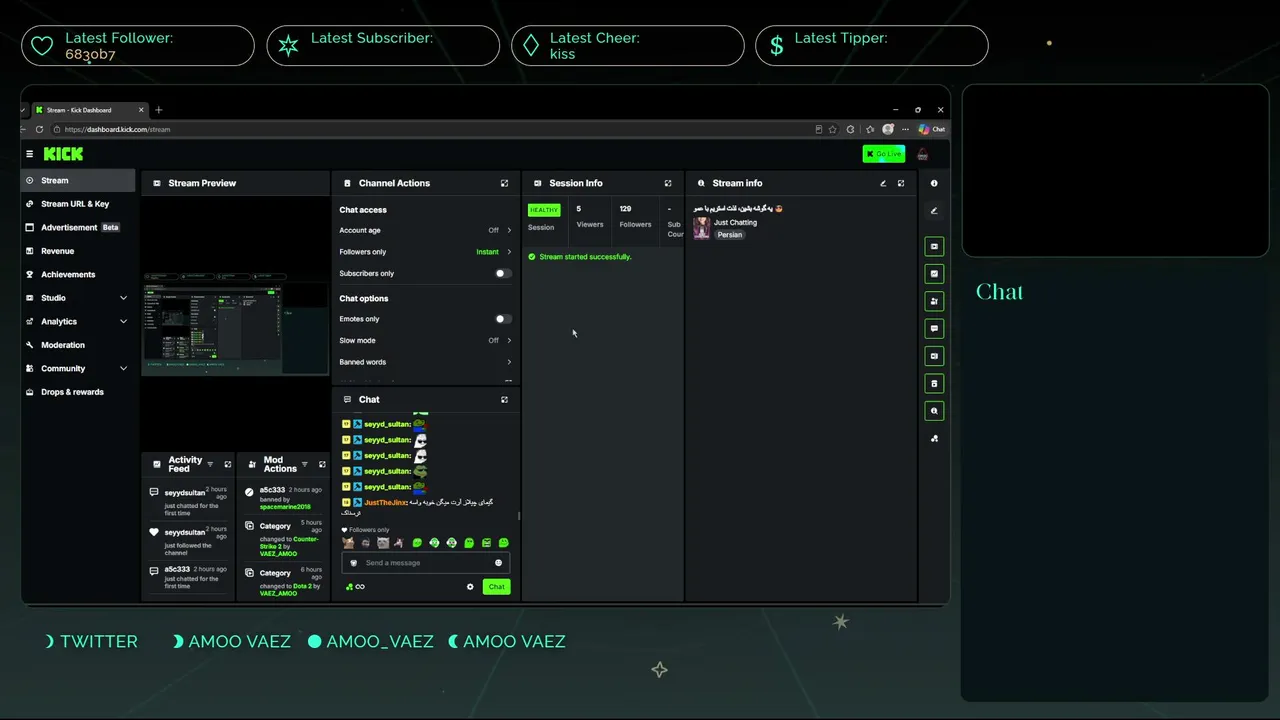Image resolution: width=1280 pixels, height=720 pixels.
Task: Toggle Stream info widget in right rail
Action: (934, 411)
